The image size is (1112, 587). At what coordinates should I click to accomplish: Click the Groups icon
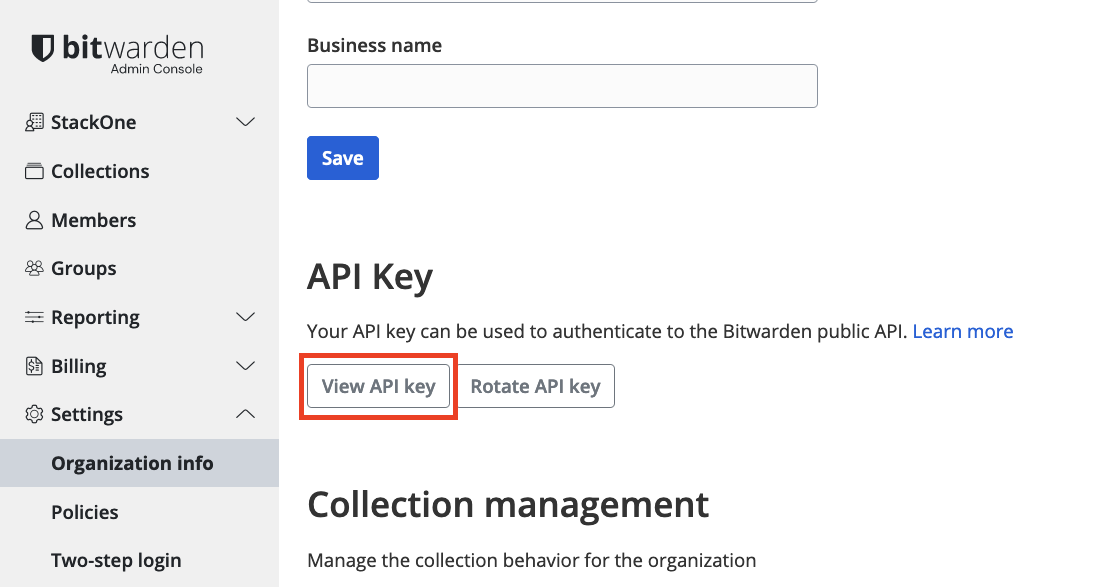pyautogui.click(x=33, y=268)
